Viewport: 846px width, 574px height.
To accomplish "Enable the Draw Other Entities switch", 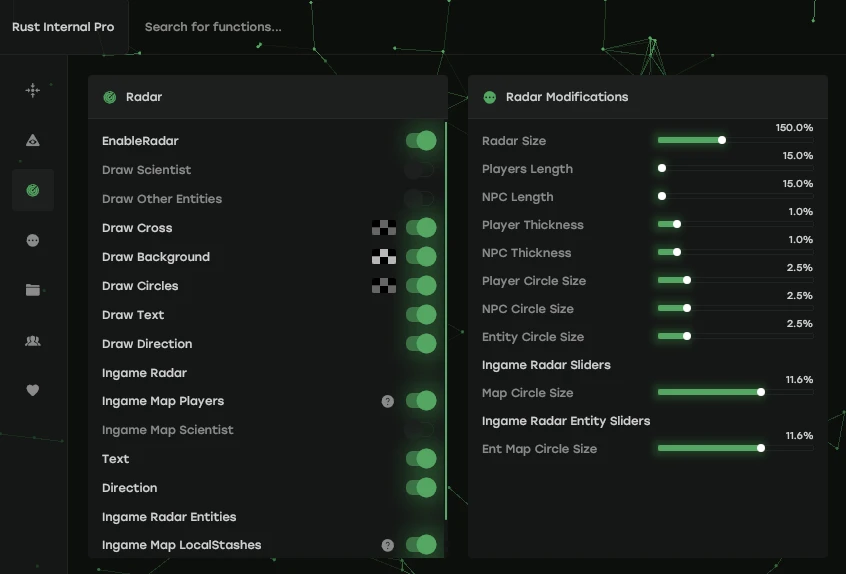I will (x=420, y=199).
